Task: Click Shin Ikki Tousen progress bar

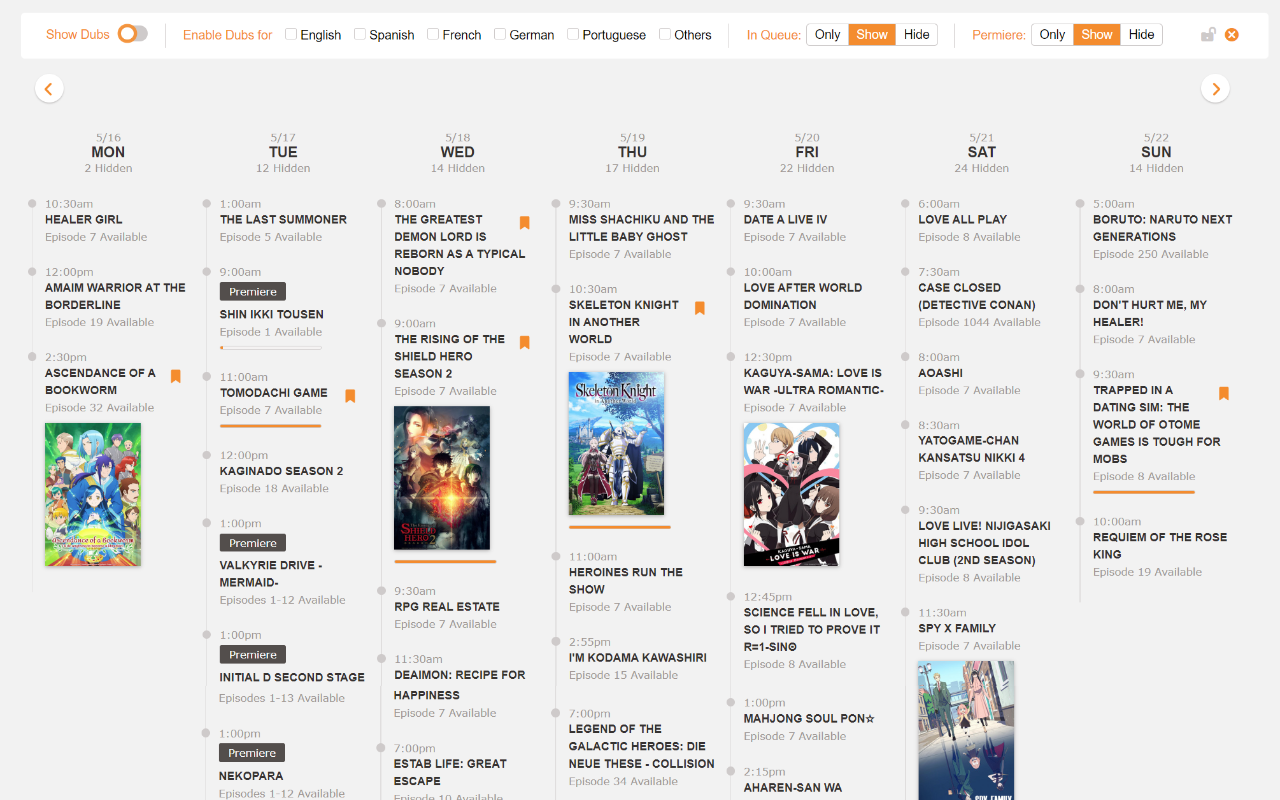Action: point(271,348)
